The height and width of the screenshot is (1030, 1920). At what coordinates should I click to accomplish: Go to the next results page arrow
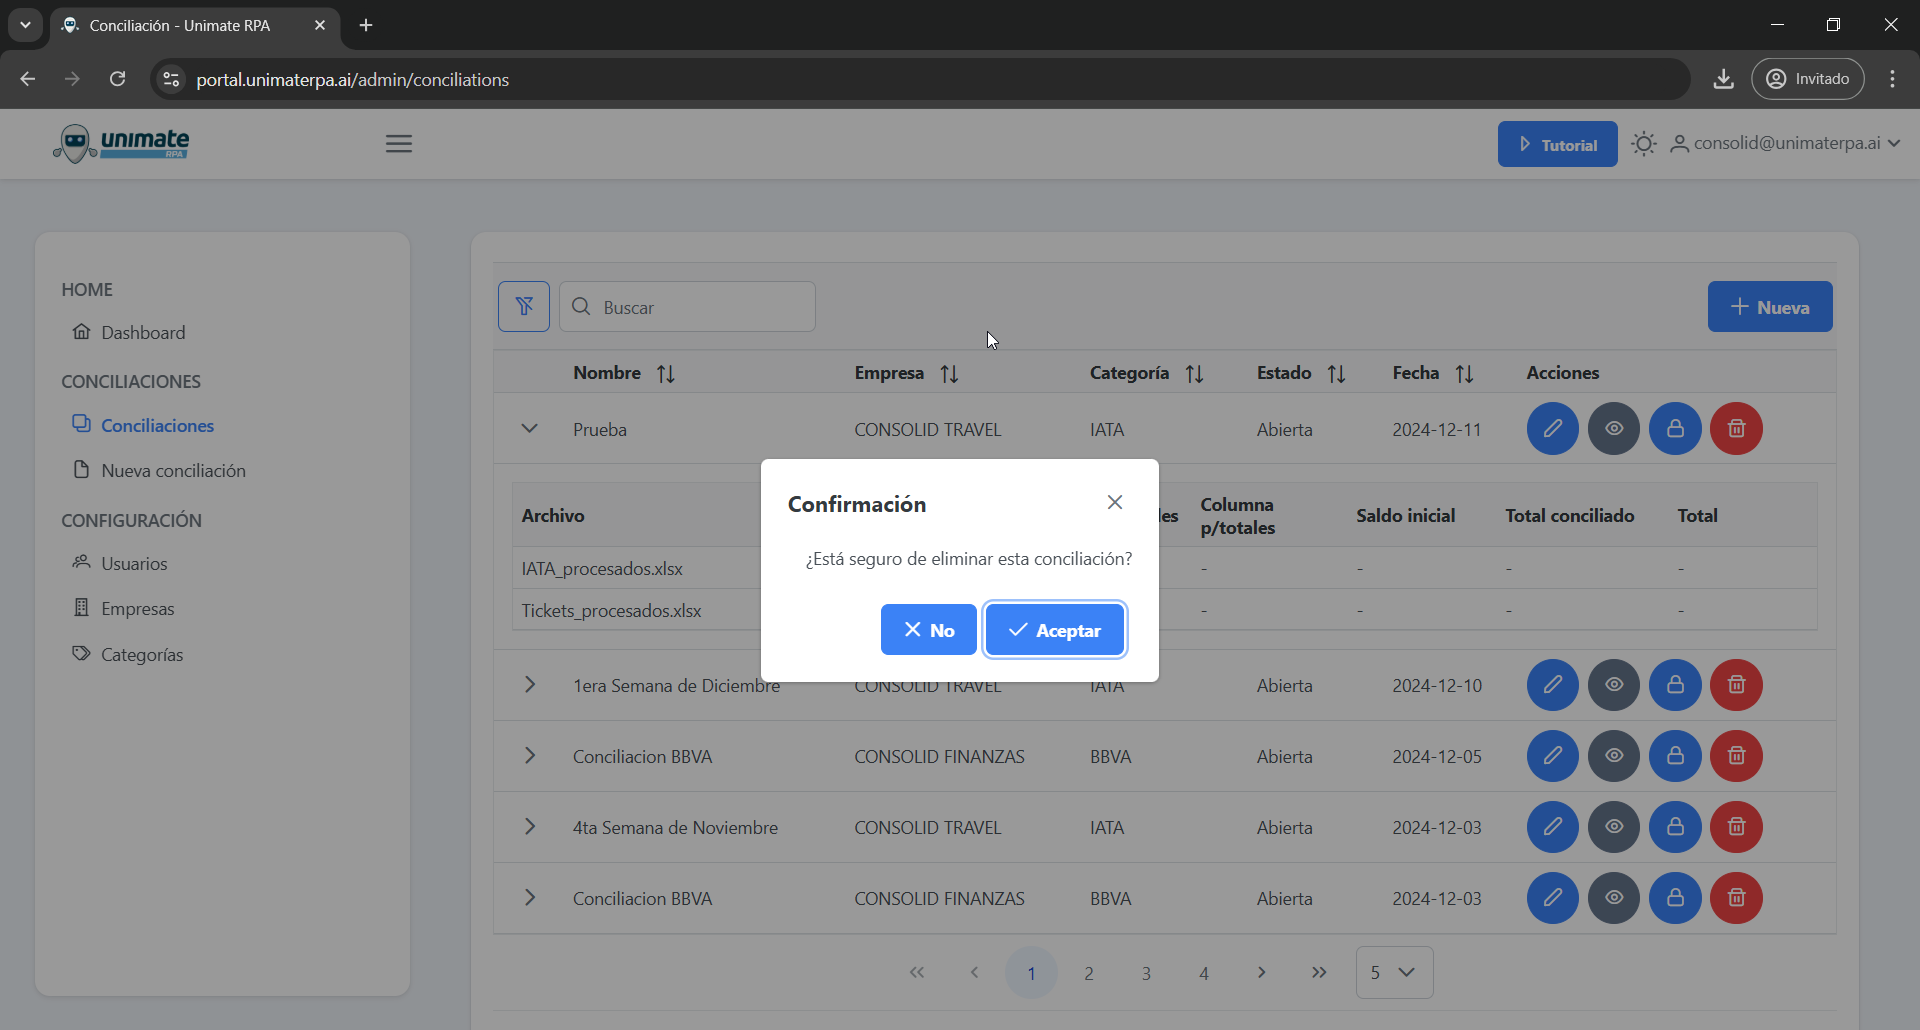coord(1262,972)
